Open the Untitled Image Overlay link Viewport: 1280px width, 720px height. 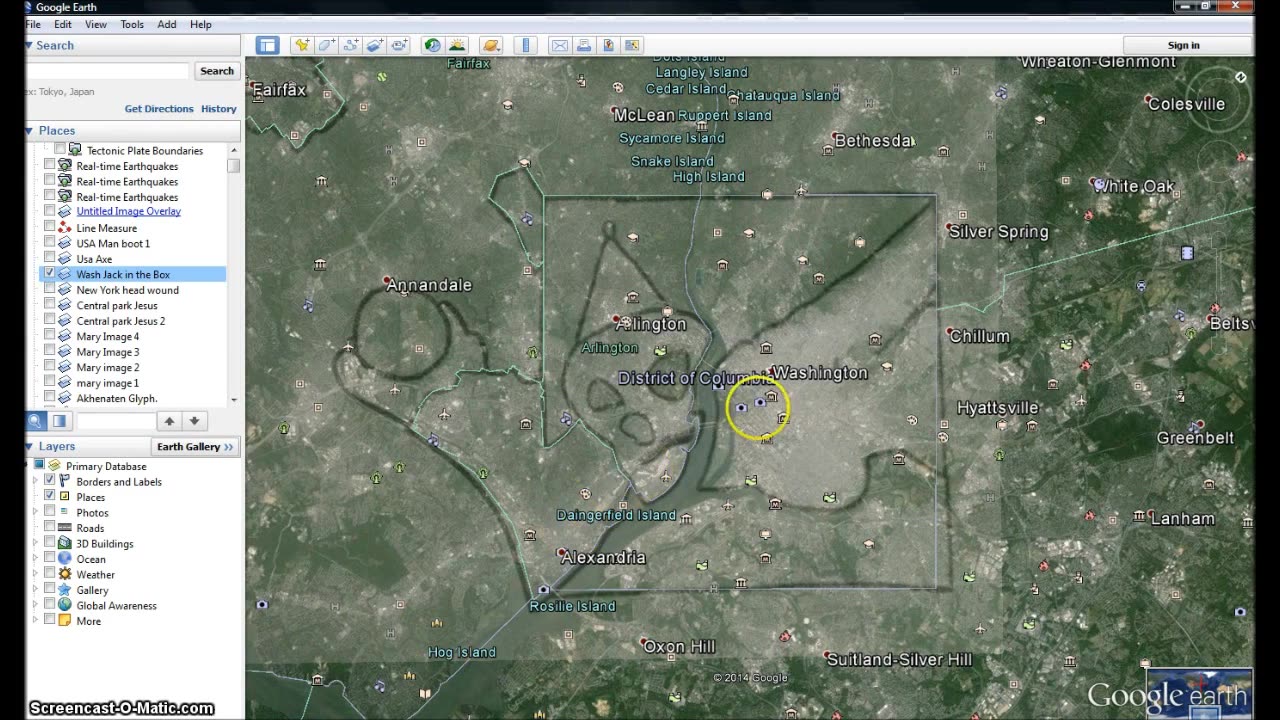click(129, 211)
